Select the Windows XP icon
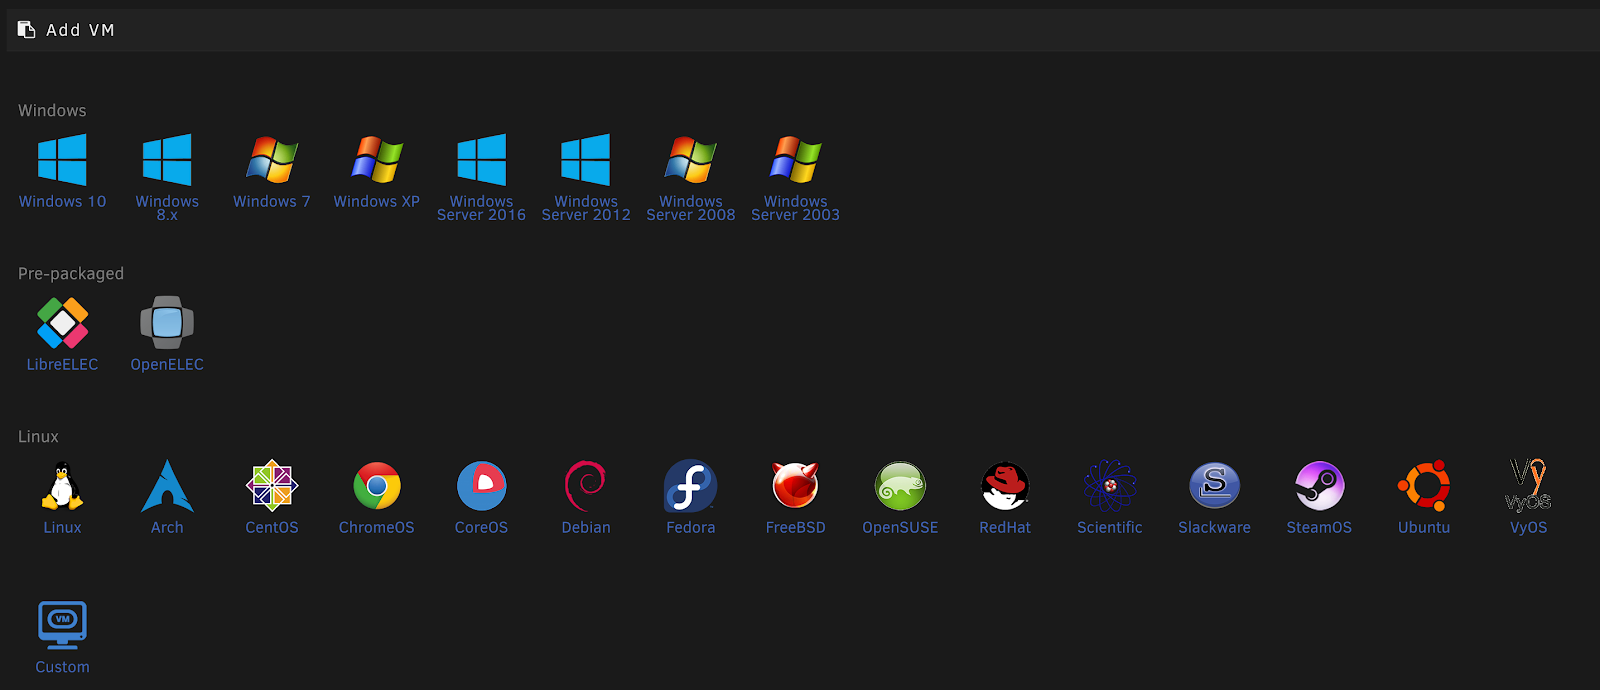1600x690 pixels. click(x=377, y=160)
